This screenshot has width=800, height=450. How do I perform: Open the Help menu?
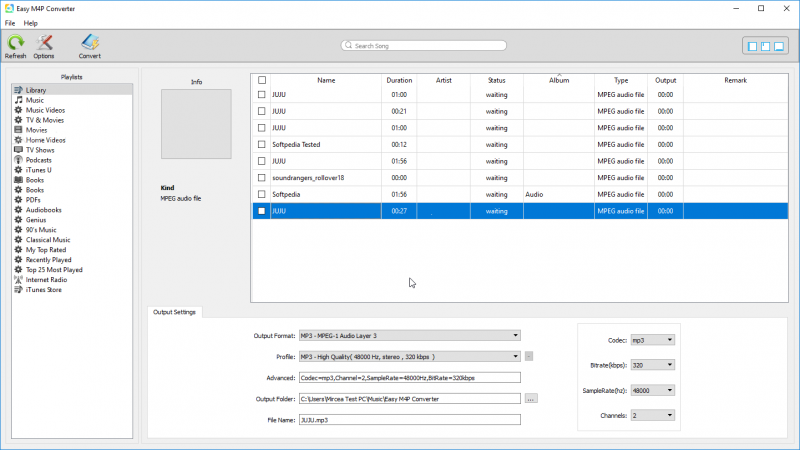point(31,23)
